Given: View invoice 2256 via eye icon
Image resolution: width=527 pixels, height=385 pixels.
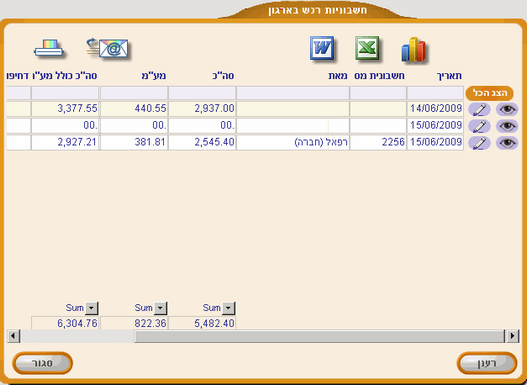Looking at the screenshot, I should click(x=507, y=143).
